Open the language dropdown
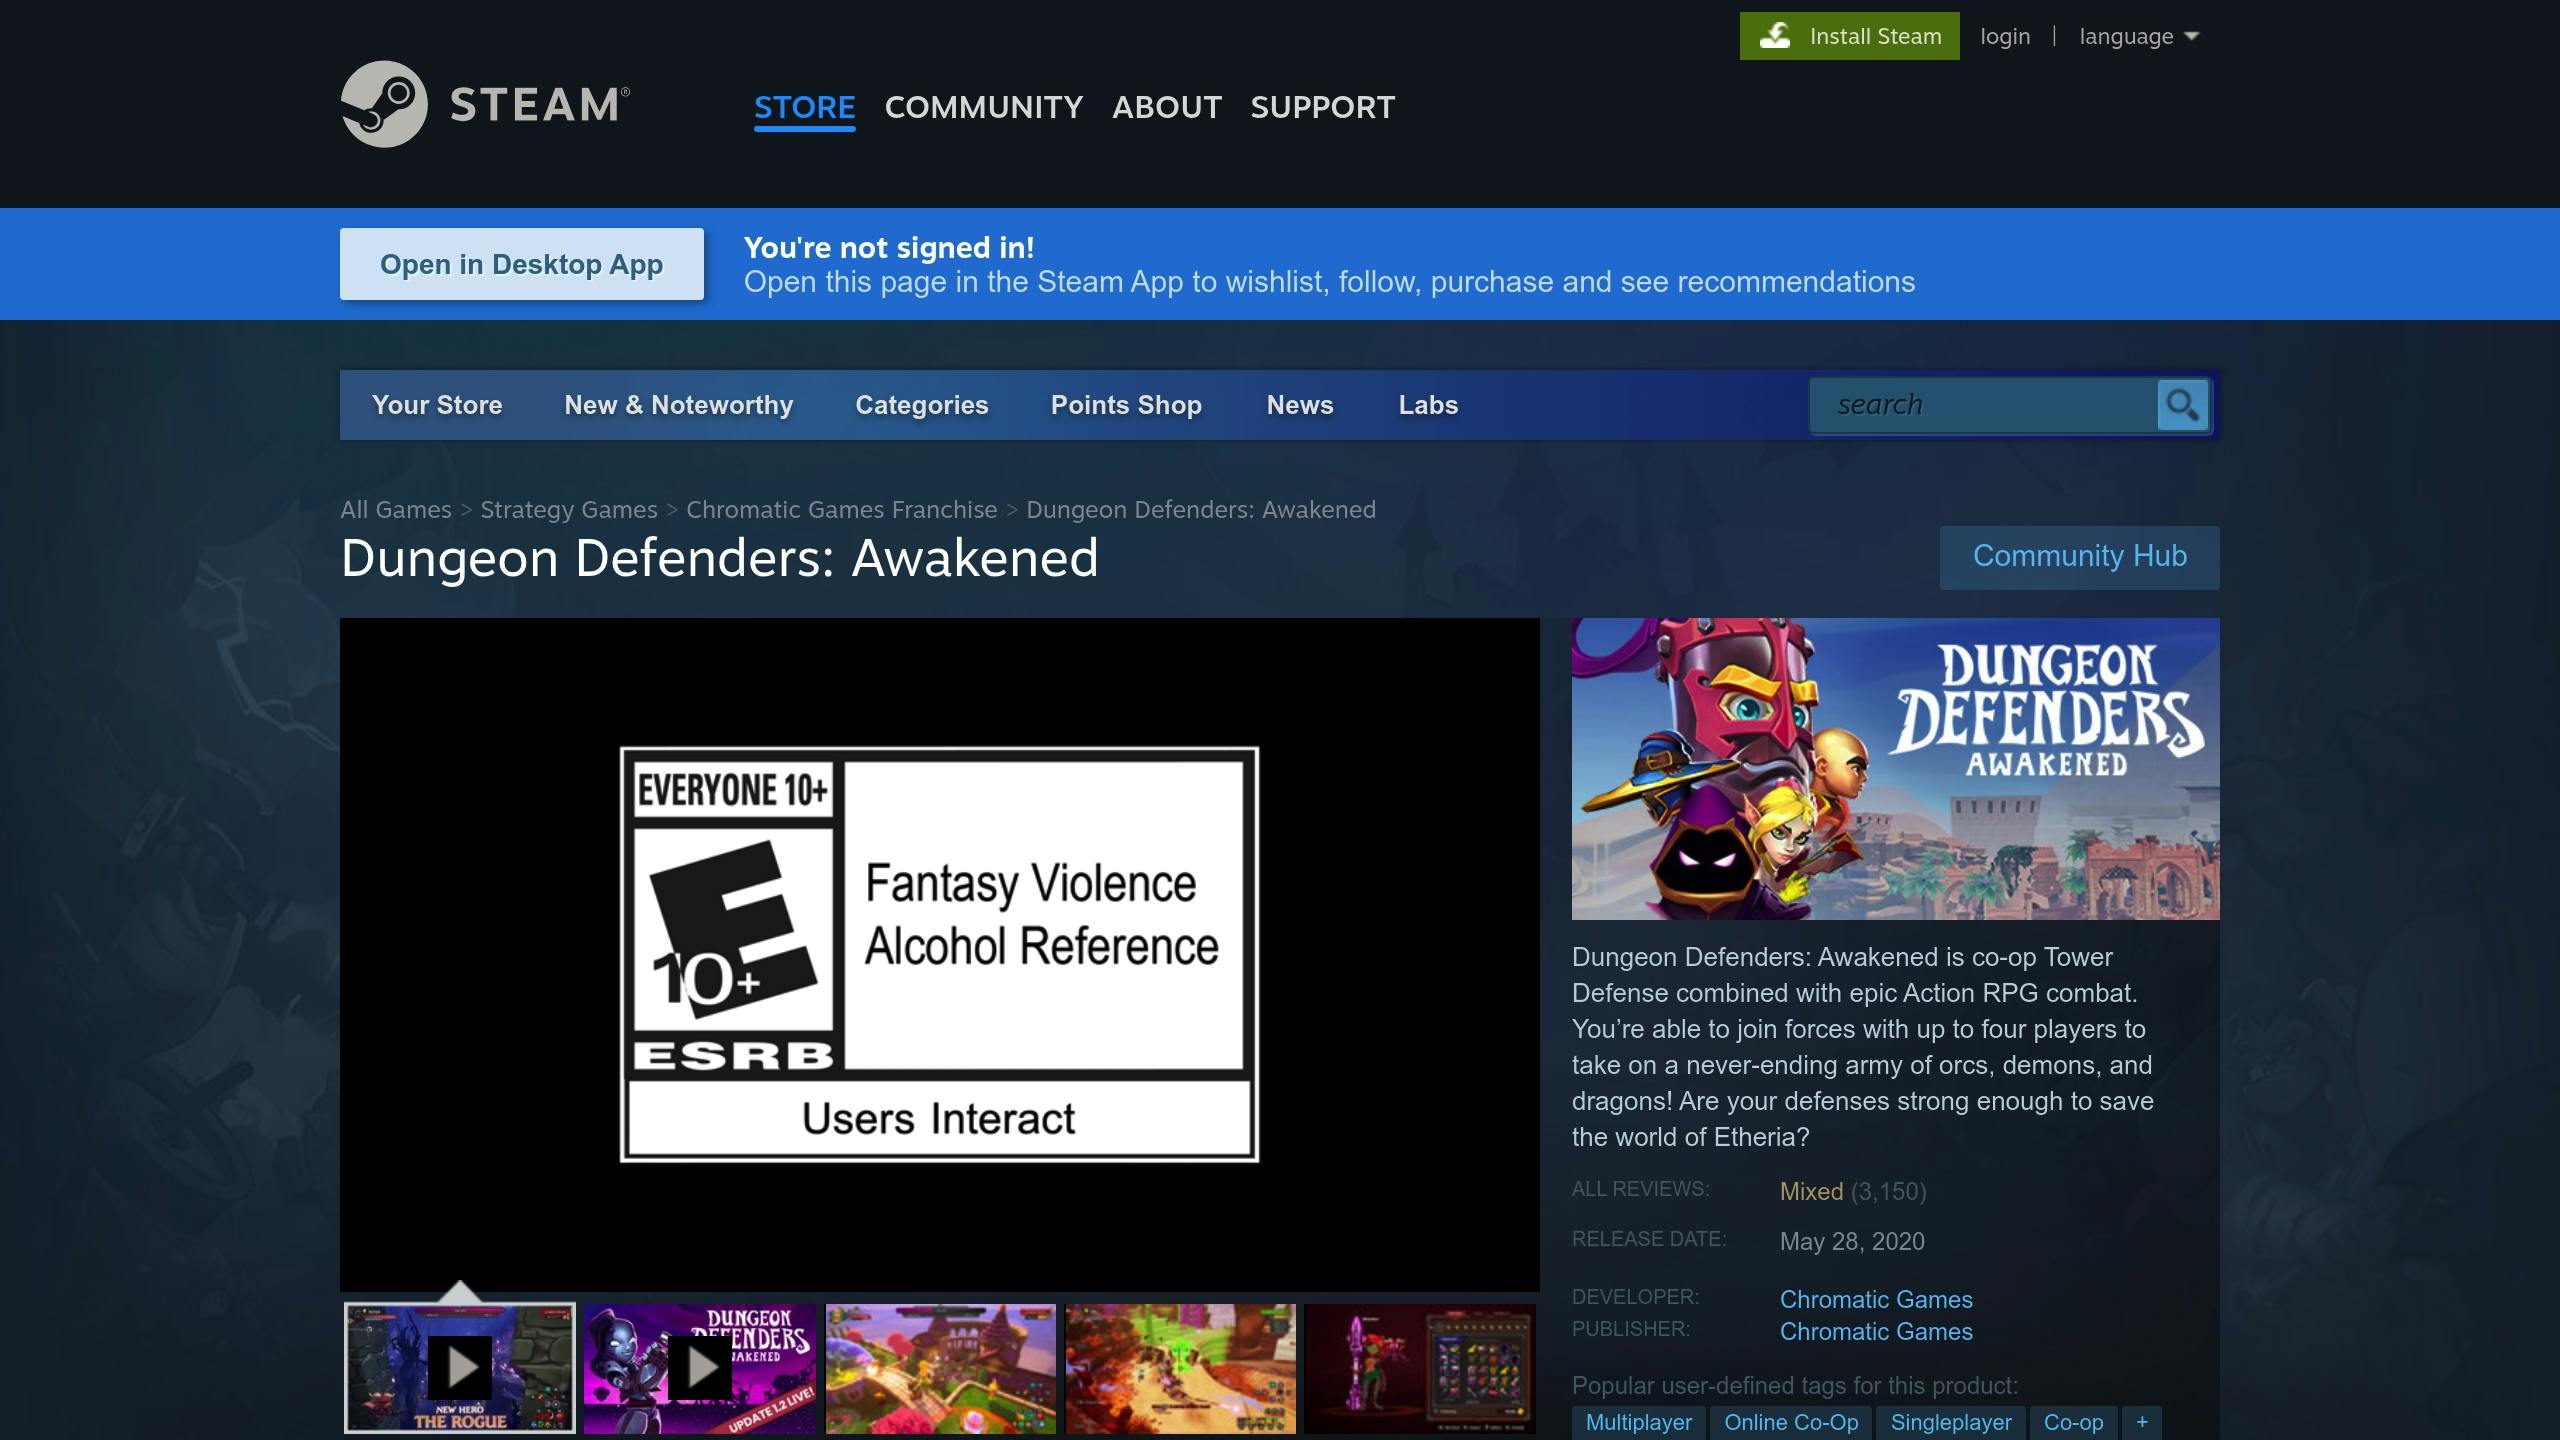The image size is (2560, 1440). (x=2139, y=35)
